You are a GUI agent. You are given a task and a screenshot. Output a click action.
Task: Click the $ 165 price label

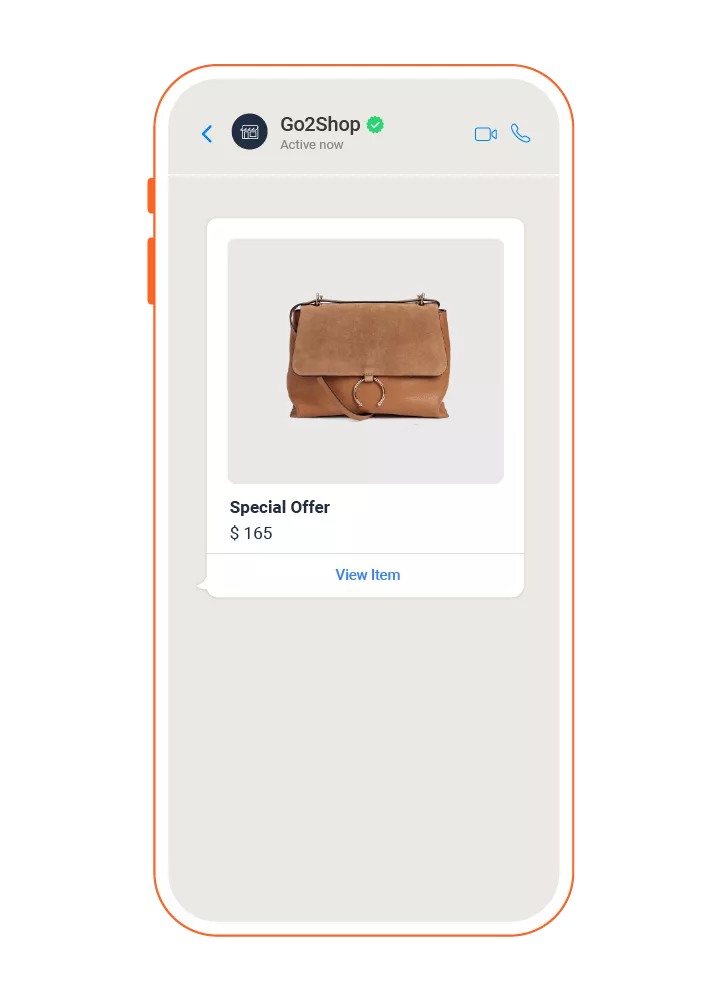coord(251,533)
